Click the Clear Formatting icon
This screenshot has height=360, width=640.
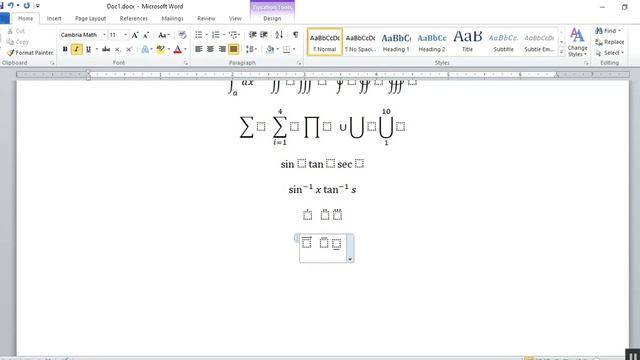point(182,35)
